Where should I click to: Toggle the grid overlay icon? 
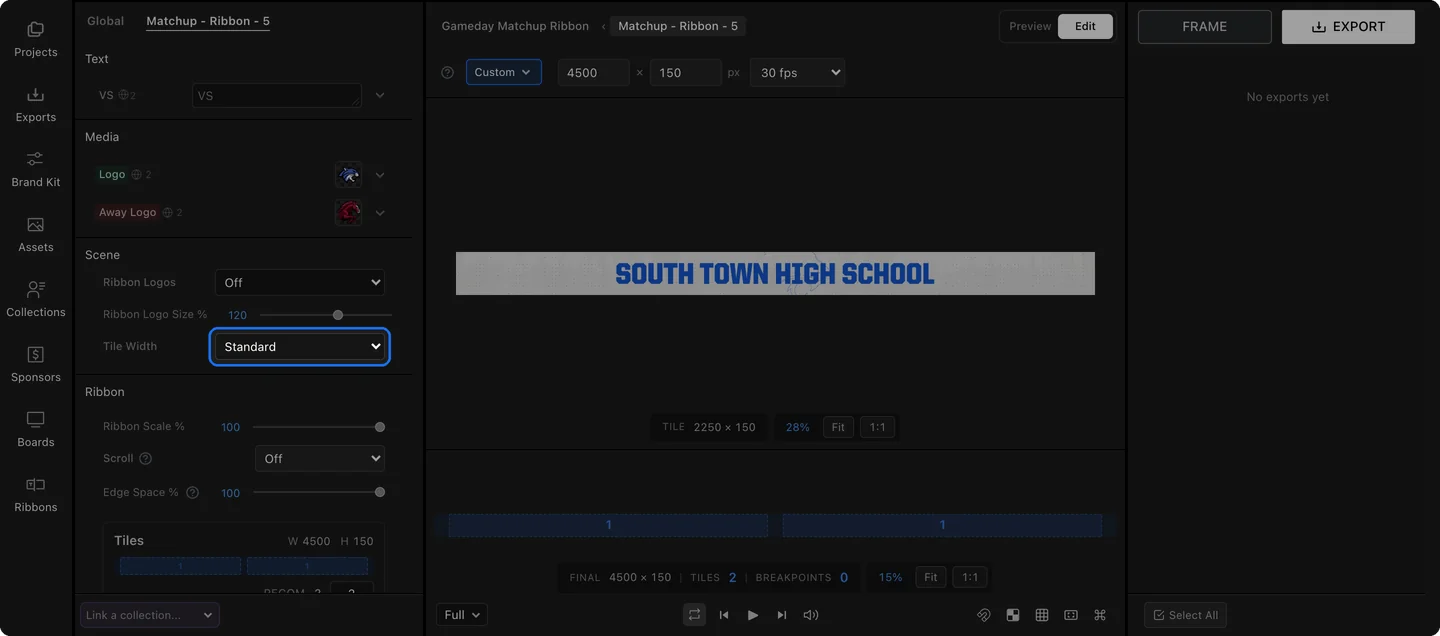1042,615
